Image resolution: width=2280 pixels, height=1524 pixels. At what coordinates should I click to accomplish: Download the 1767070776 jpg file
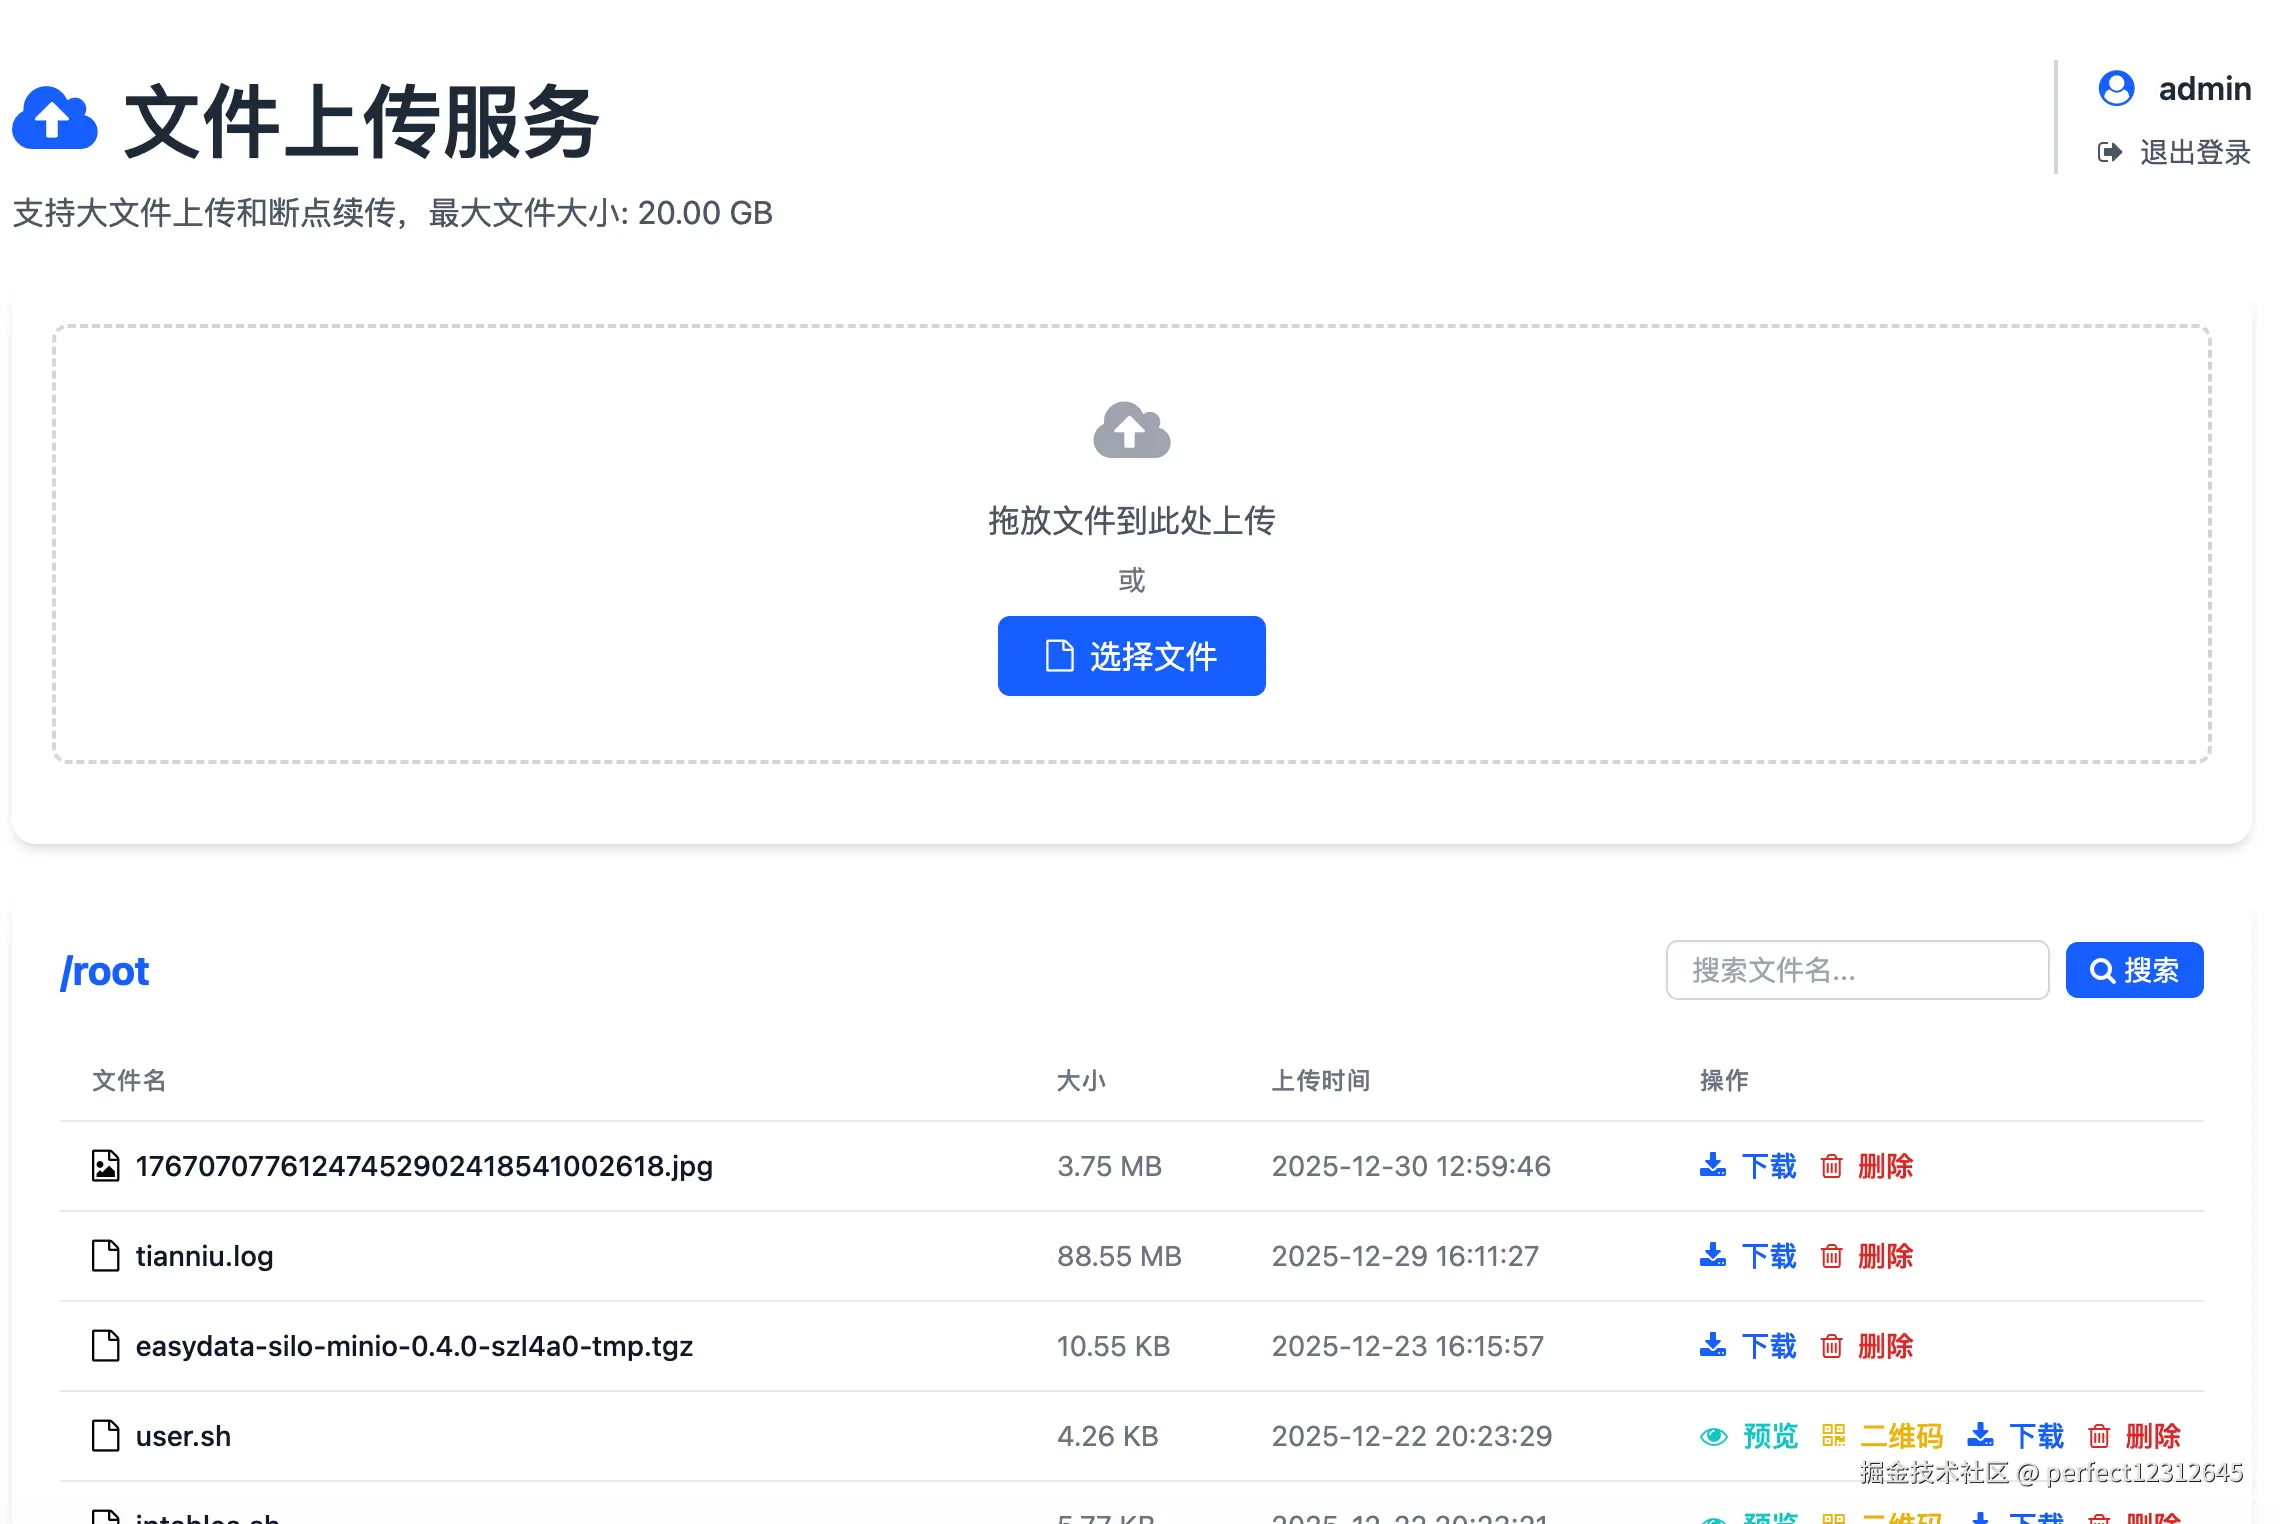pyautogui.click(x=1767, y=1166)
